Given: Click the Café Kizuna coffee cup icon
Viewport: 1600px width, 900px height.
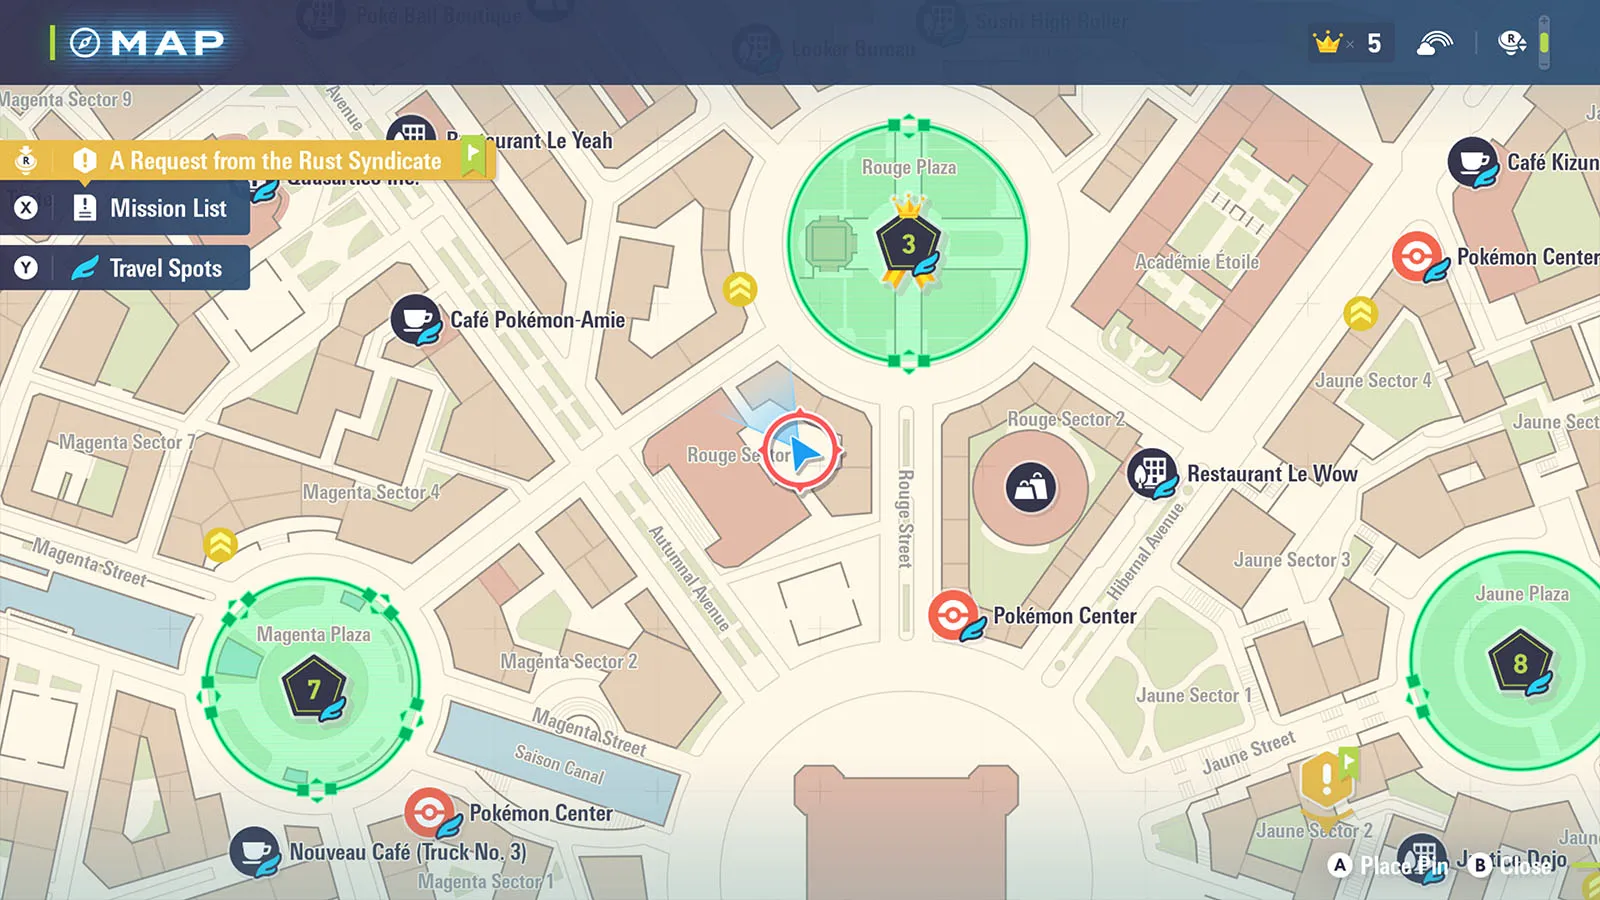Looking at the screenshot, I should click(1472, 162).
